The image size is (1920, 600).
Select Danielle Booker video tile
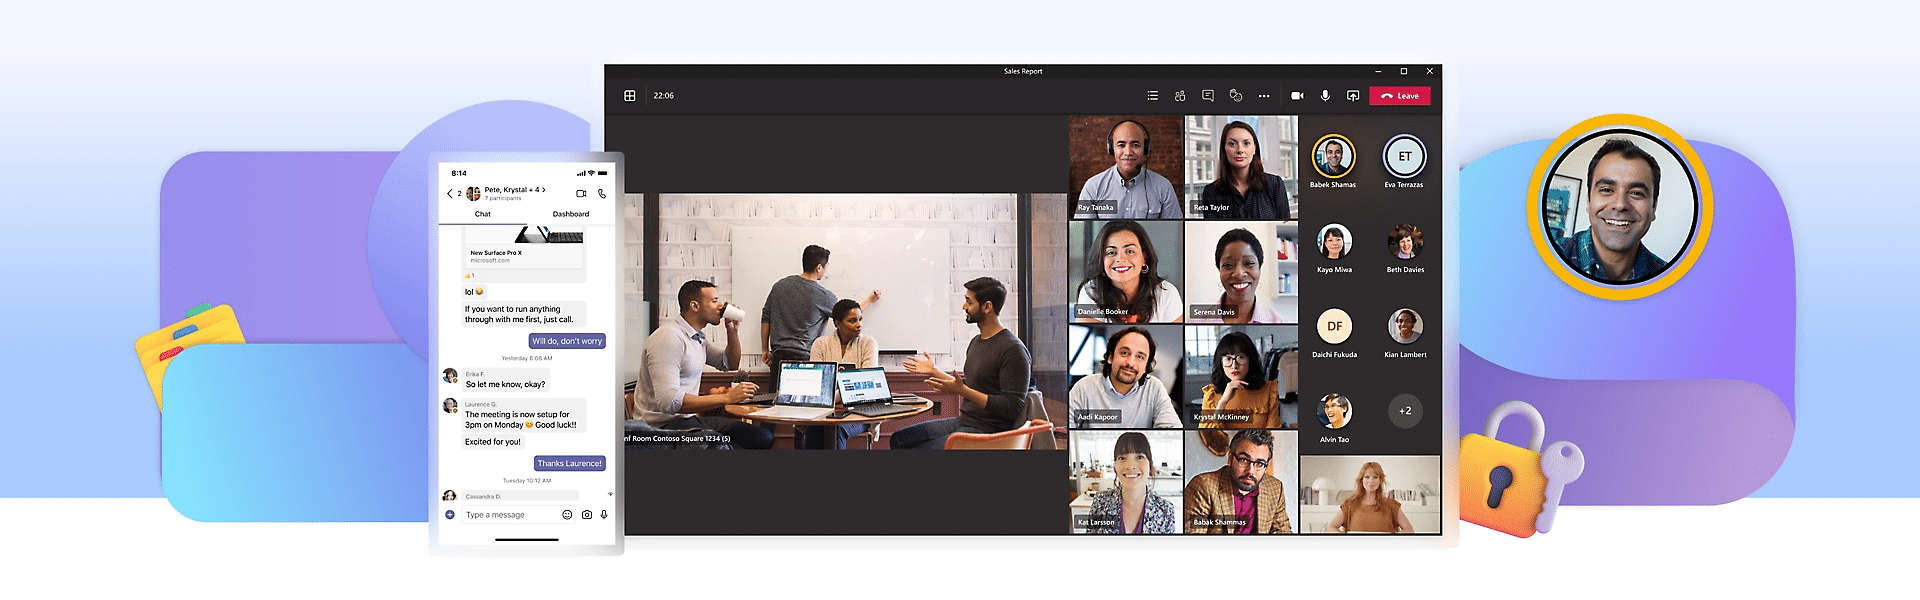(1126, 272)
